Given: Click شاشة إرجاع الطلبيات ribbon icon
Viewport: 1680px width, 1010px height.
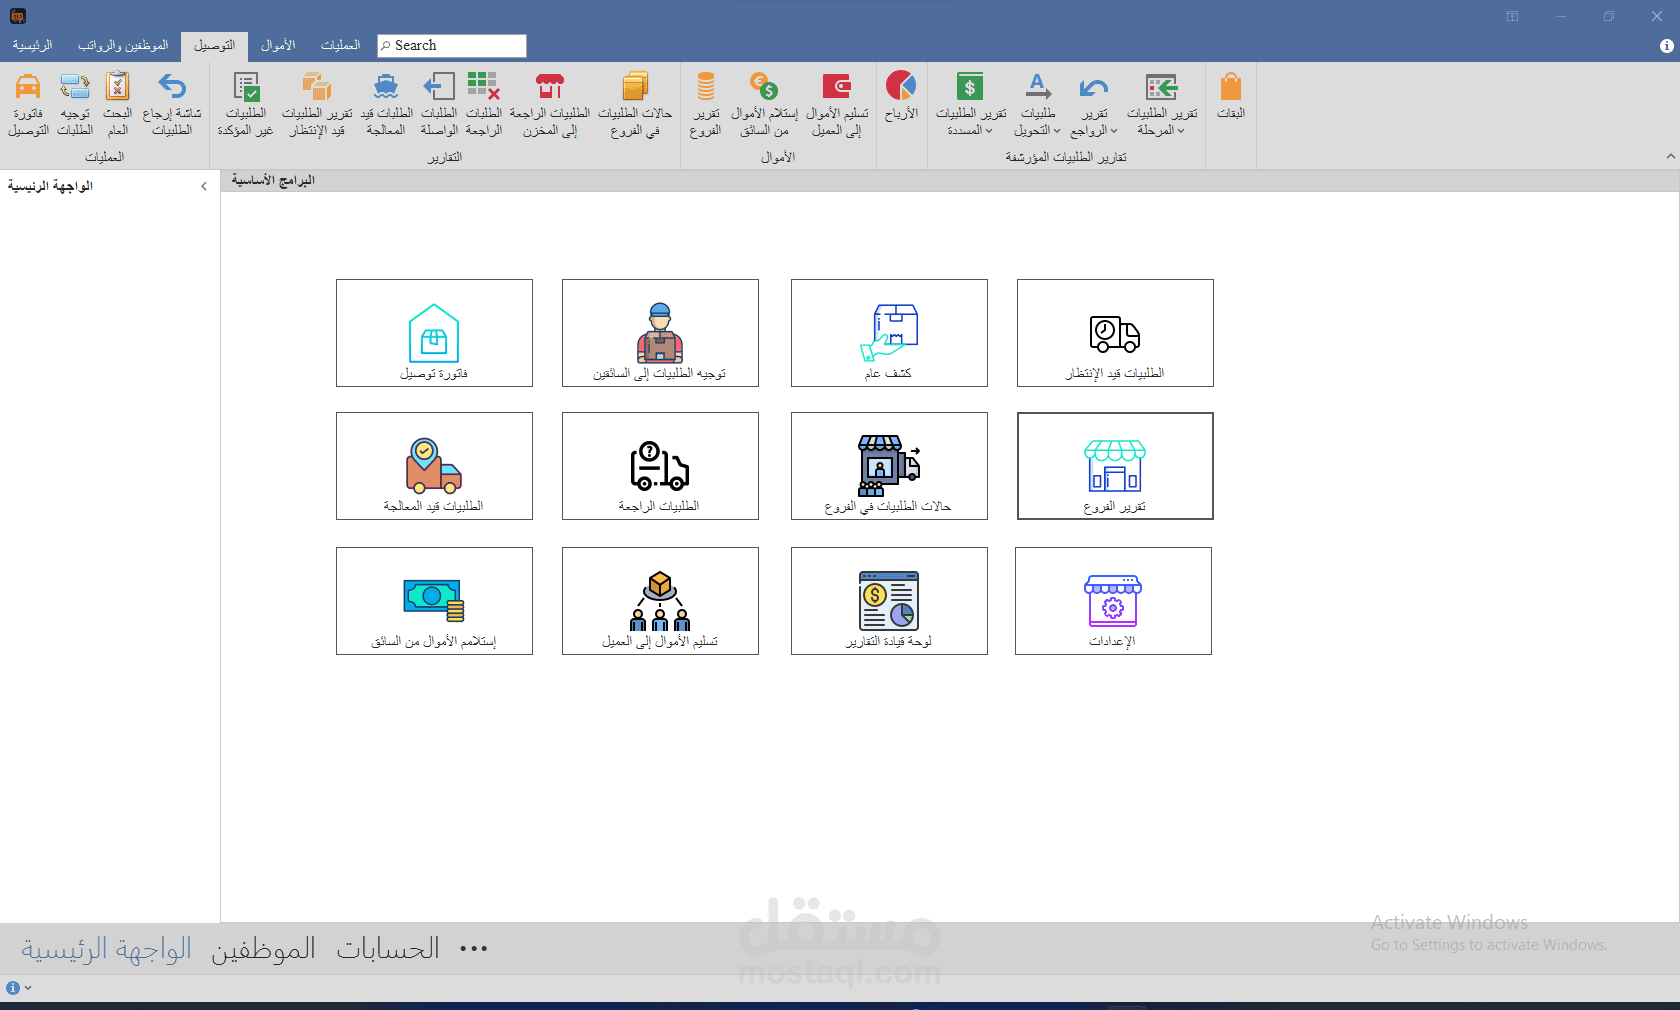Looking at the screenshot, I should [x=172, y=86].
